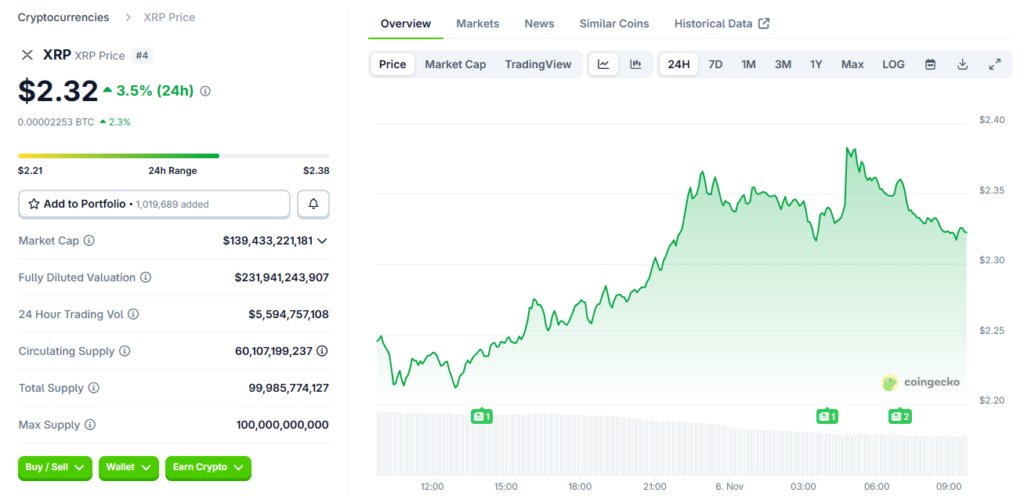Viewport: 1024px width, 496px height.
Task: Click the $5,594,757,108 trading volume value
Action: pyautogui.click(x=289, y=315)
